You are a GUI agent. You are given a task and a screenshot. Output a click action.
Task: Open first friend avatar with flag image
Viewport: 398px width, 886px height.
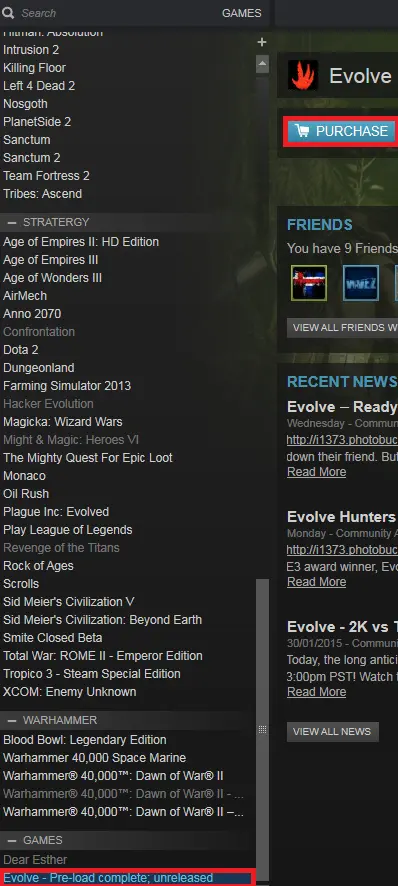point(309,283)
